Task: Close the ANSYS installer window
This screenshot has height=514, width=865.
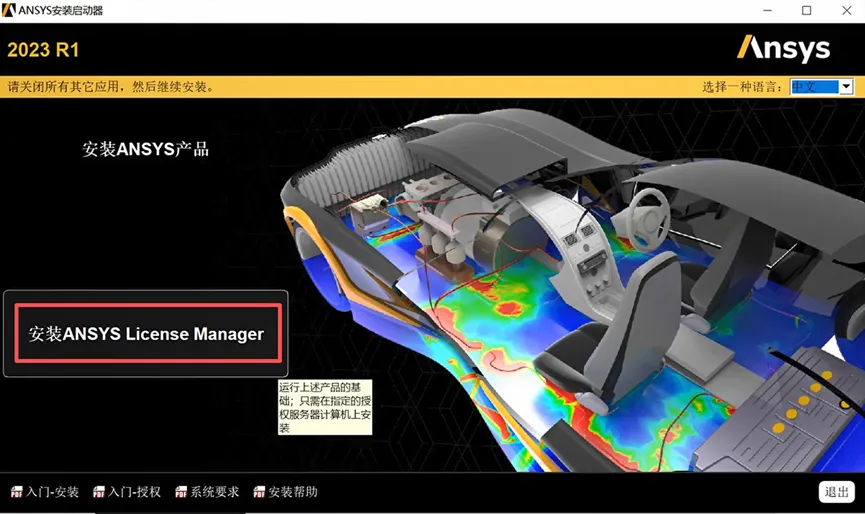Action: point(846,10)
